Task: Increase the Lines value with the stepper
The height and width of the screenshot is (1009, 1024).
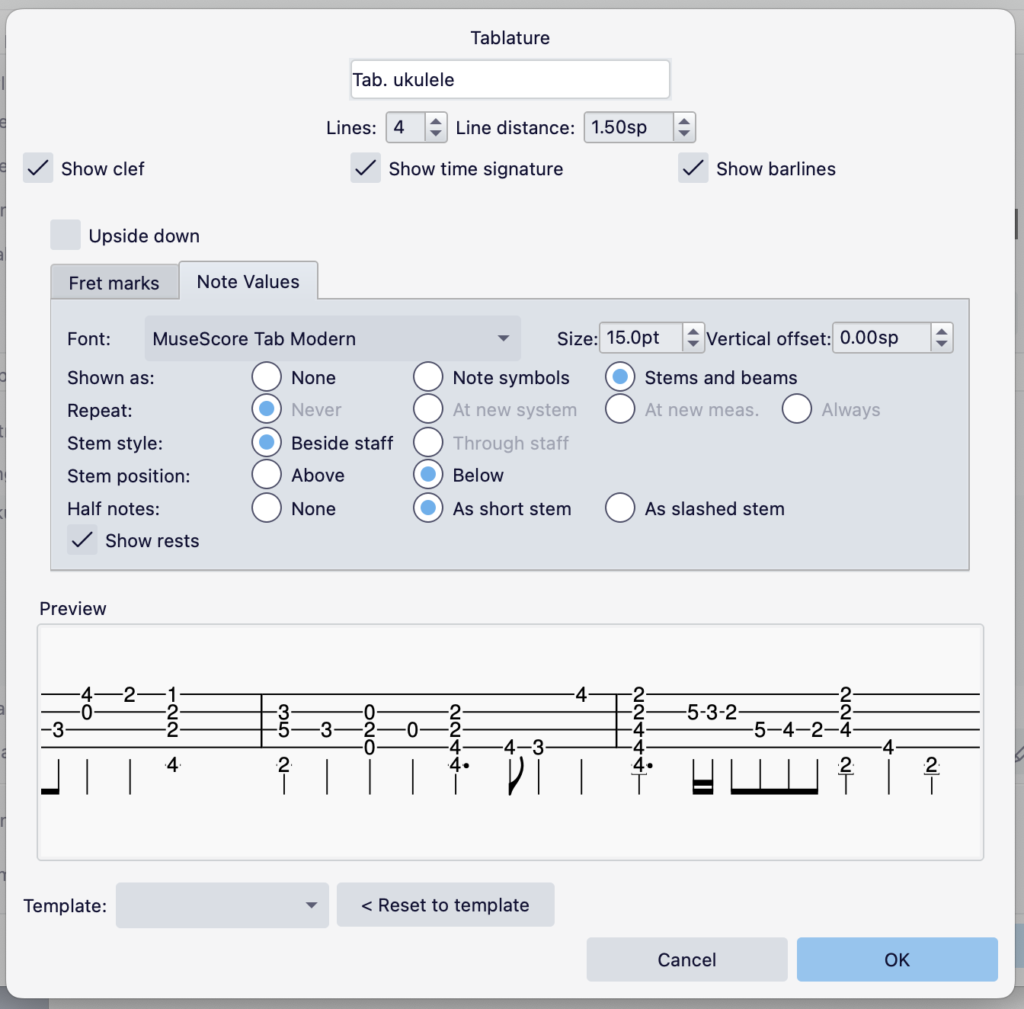Action: [435, 121]
